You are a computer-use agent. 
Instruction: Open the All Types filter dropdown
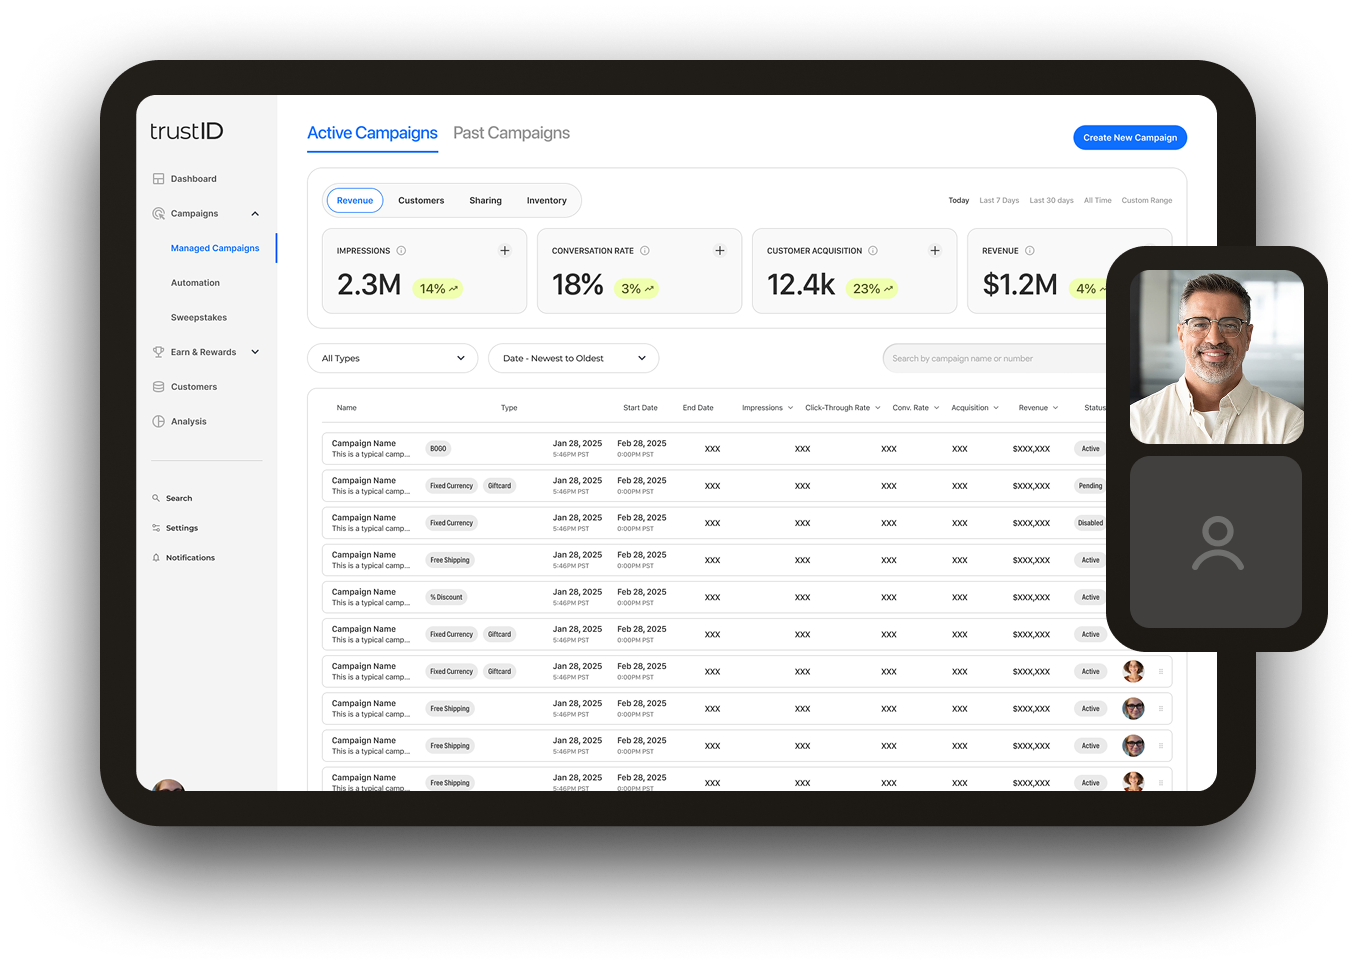392,358
